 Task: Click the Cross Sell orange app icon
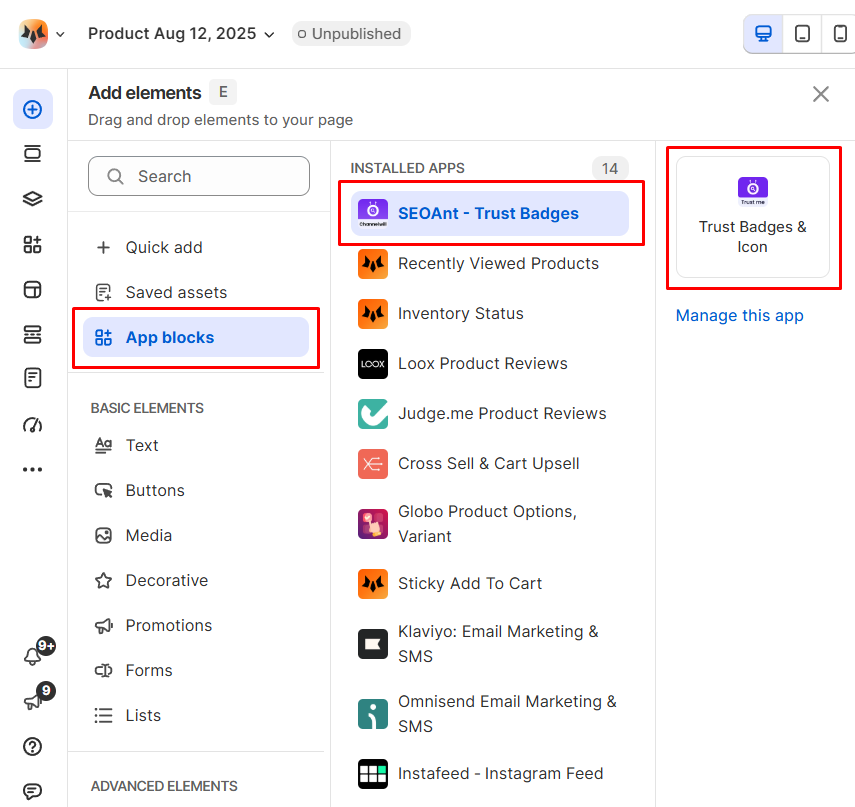[x=373, y=464]
